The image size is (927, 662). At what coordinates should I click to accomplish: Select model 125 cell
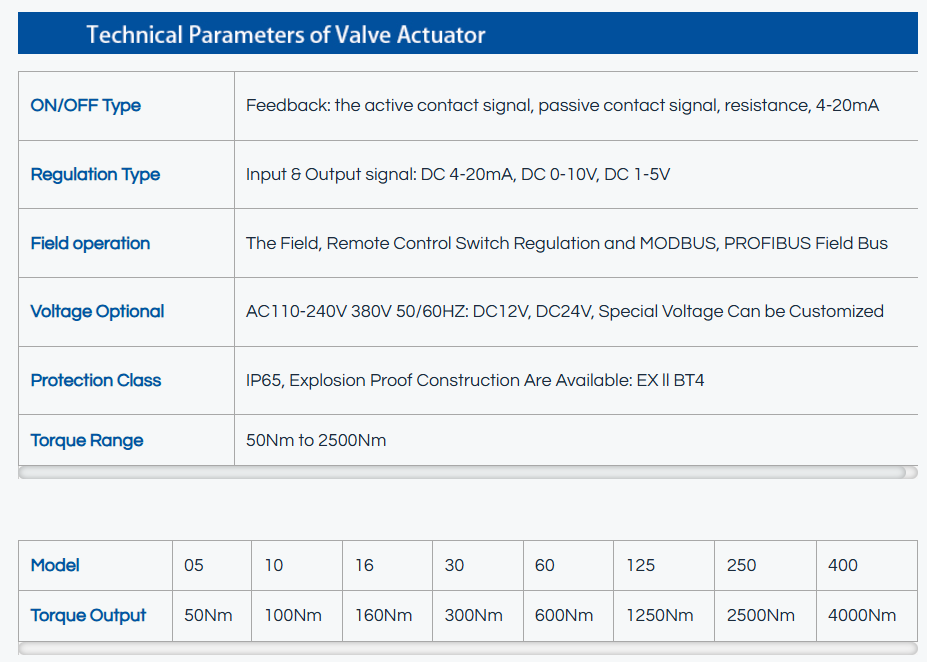click(x=640, y=565)
